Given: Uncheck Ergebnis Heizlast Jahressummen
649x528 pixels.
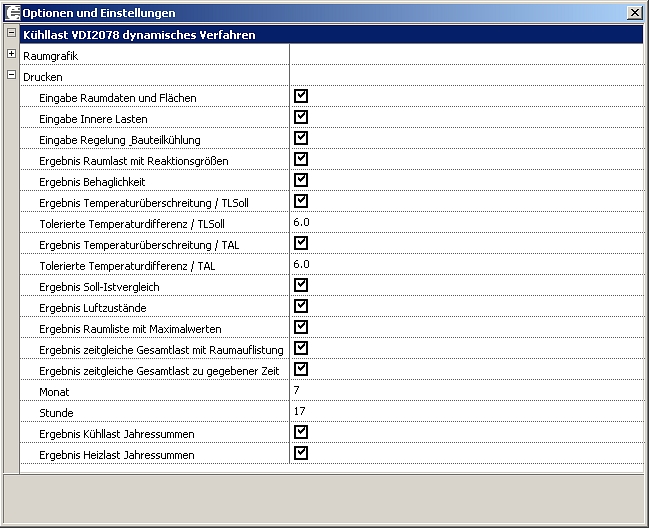Looking at the screenshot, I should pyautogui.click(x=301, y=453).
